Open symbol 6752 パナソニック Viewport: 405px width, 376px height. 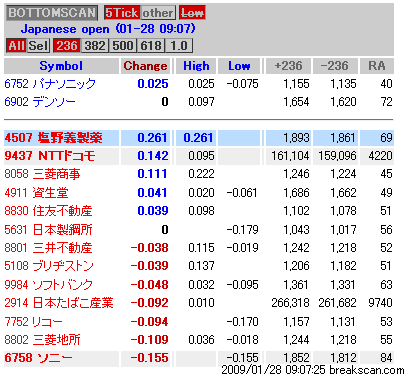coord(50,84)
